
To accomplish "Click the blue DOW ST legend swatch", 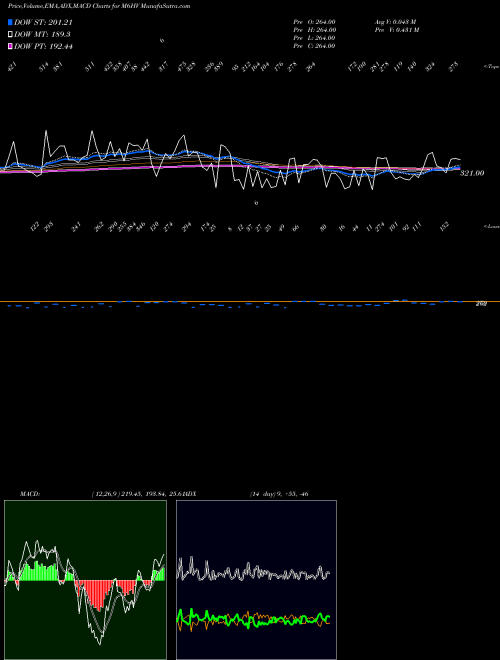I will pos(10,22).
